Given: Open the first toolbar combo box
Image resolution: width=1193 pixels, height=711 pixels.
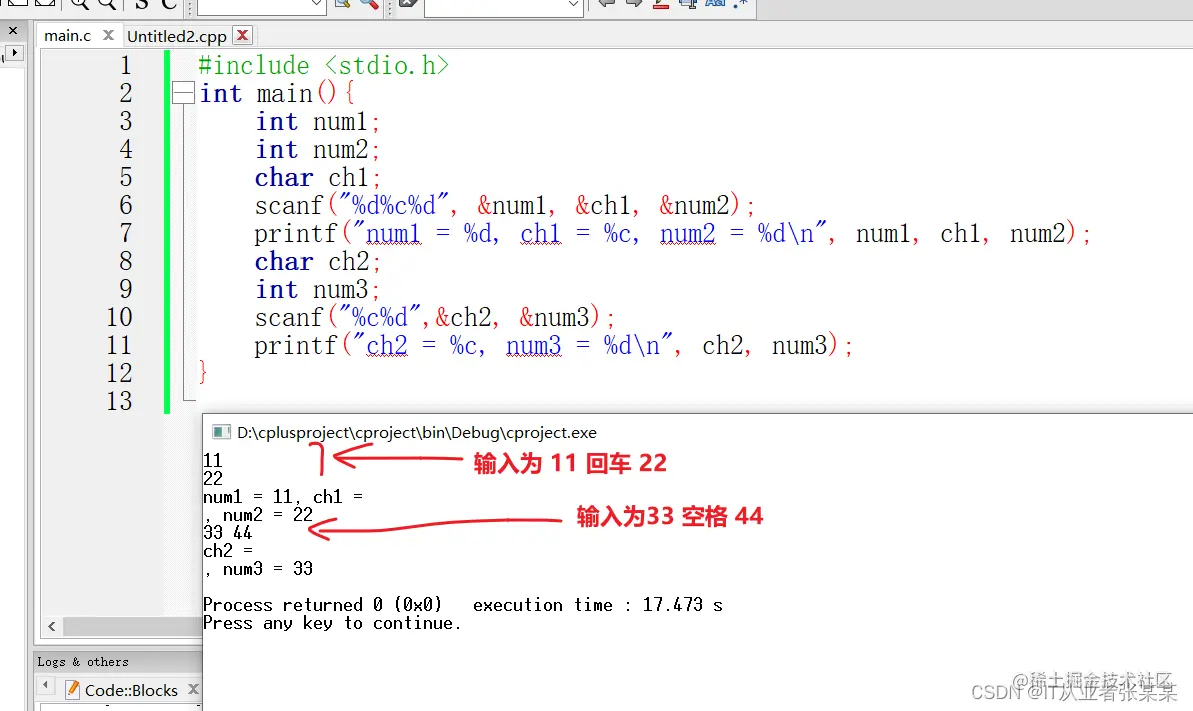Looking at the screenshot, I should (x=262, y=6).
